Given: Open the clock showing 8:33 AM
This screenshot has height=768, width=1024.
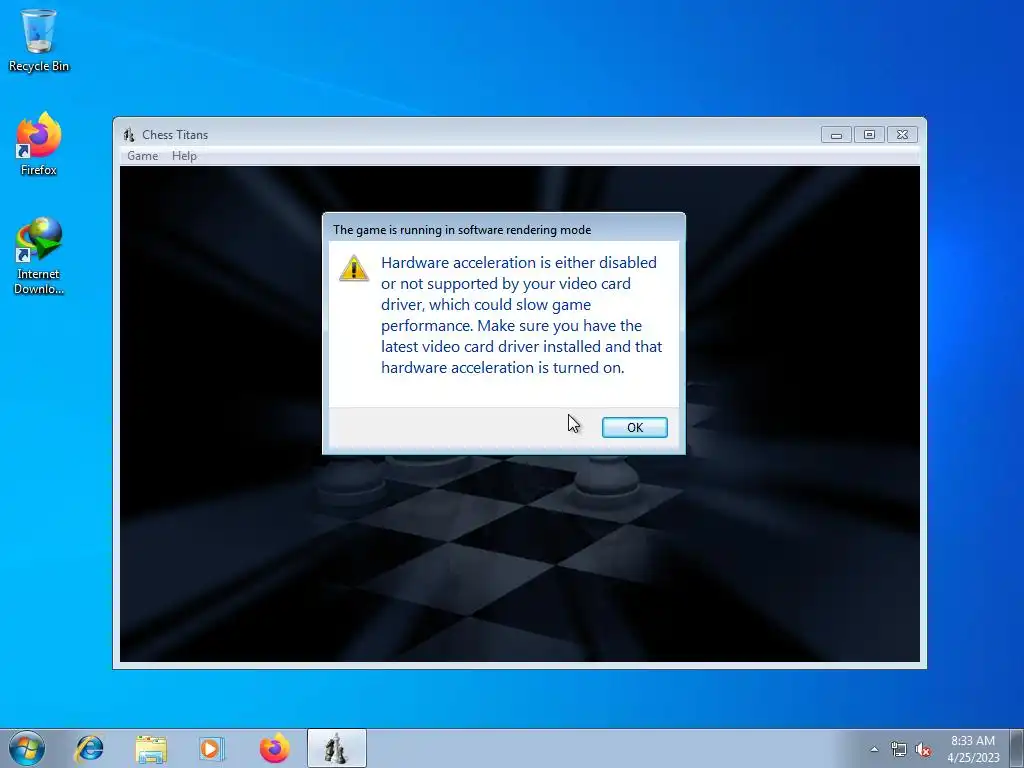Looking at the screenshot, I should pos(973,749).
